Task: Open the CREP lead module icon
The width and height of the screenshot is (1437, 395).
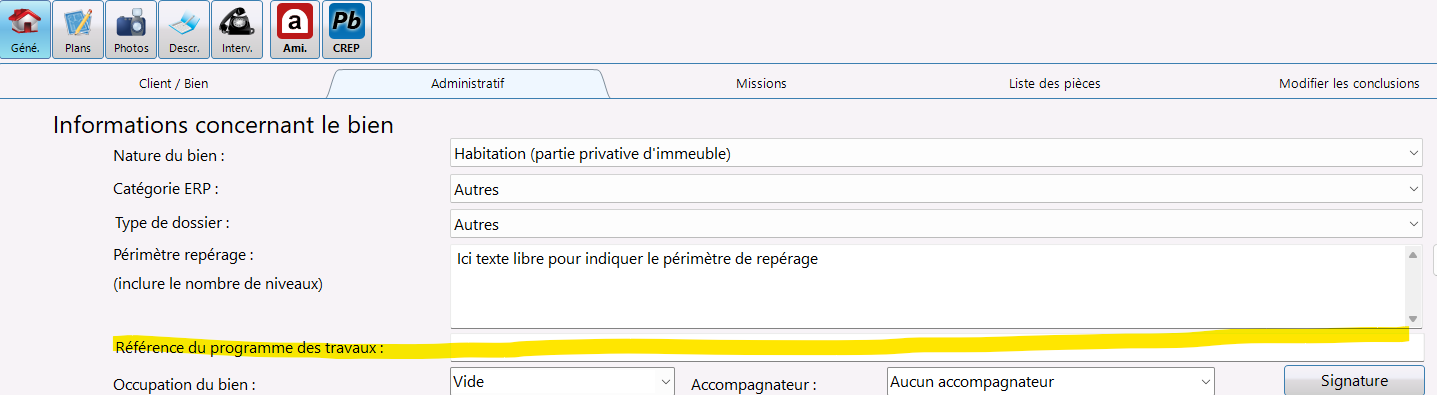Action: [347, 30]
